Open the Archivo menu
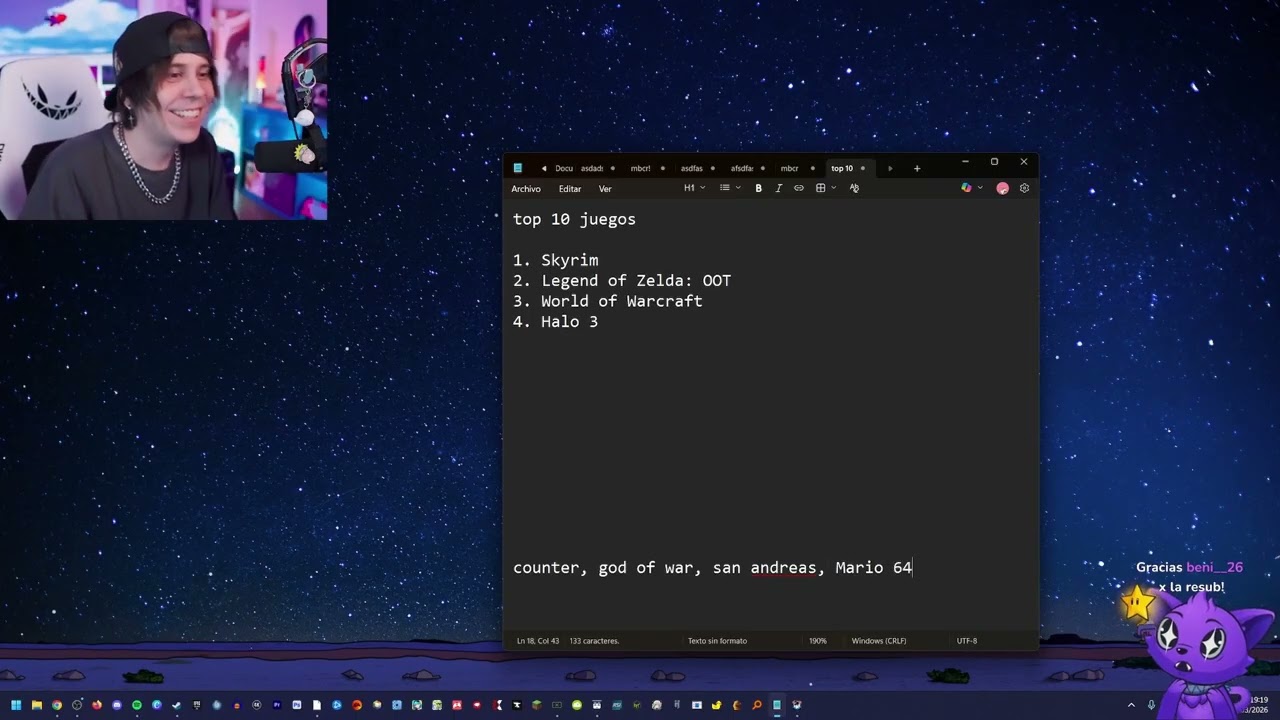The height and width of the screenshot is (720, 1280). (x=526, y=189)
